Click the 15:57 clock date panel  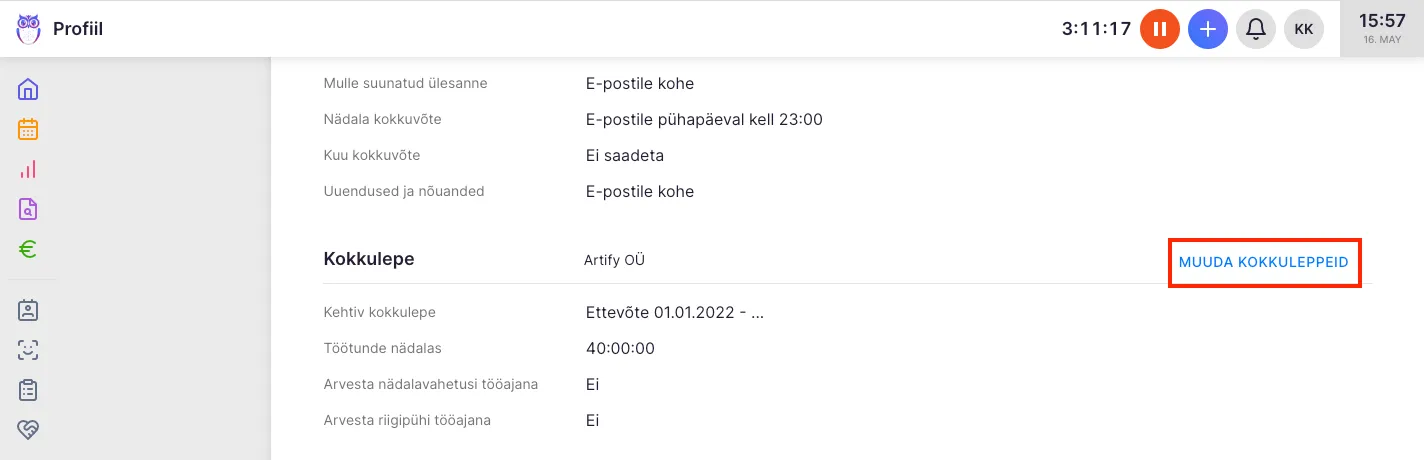click(x=1382, y=28)
